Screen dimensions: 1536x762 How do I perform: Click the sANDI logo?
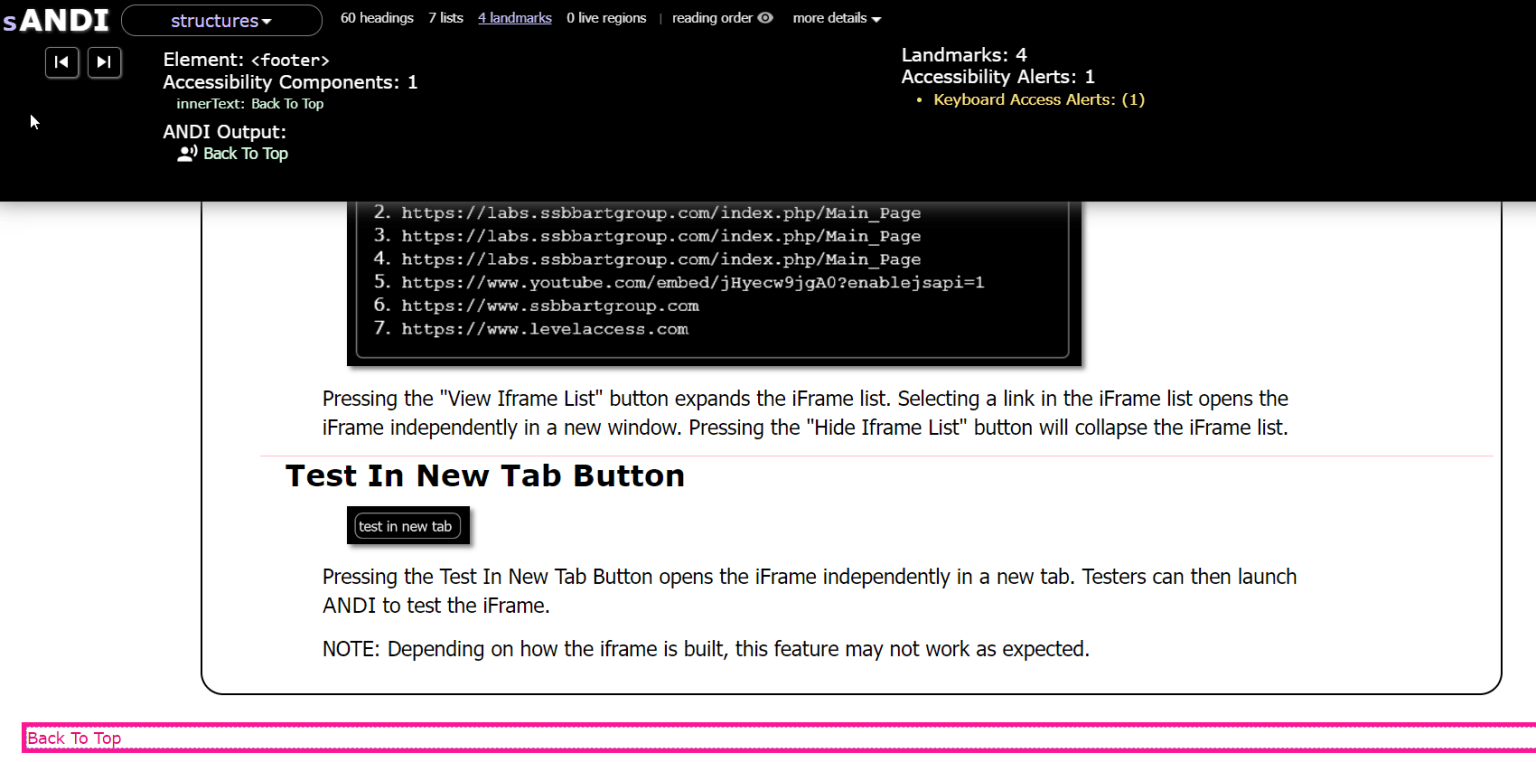pos(55,19)
